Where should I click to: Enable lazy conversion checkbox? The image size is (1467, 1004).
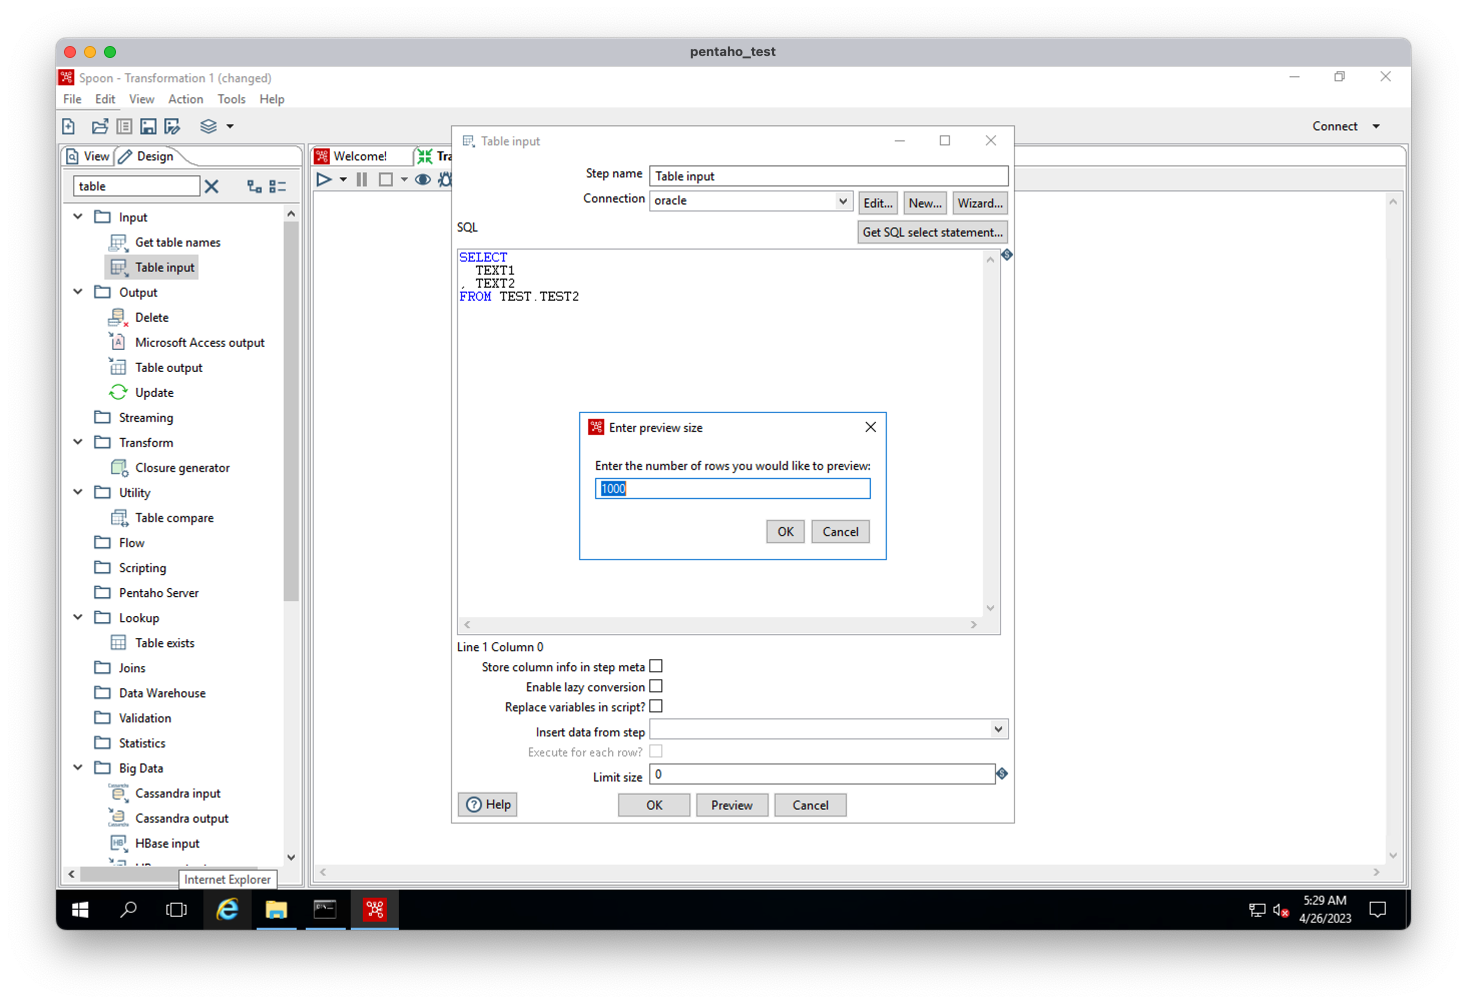coord(656,686)
